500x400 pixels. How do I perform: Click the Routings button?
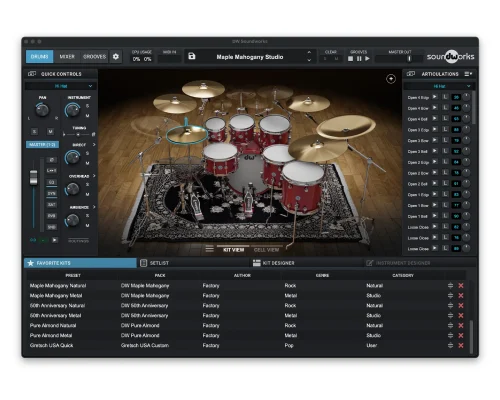coord(78,240)
